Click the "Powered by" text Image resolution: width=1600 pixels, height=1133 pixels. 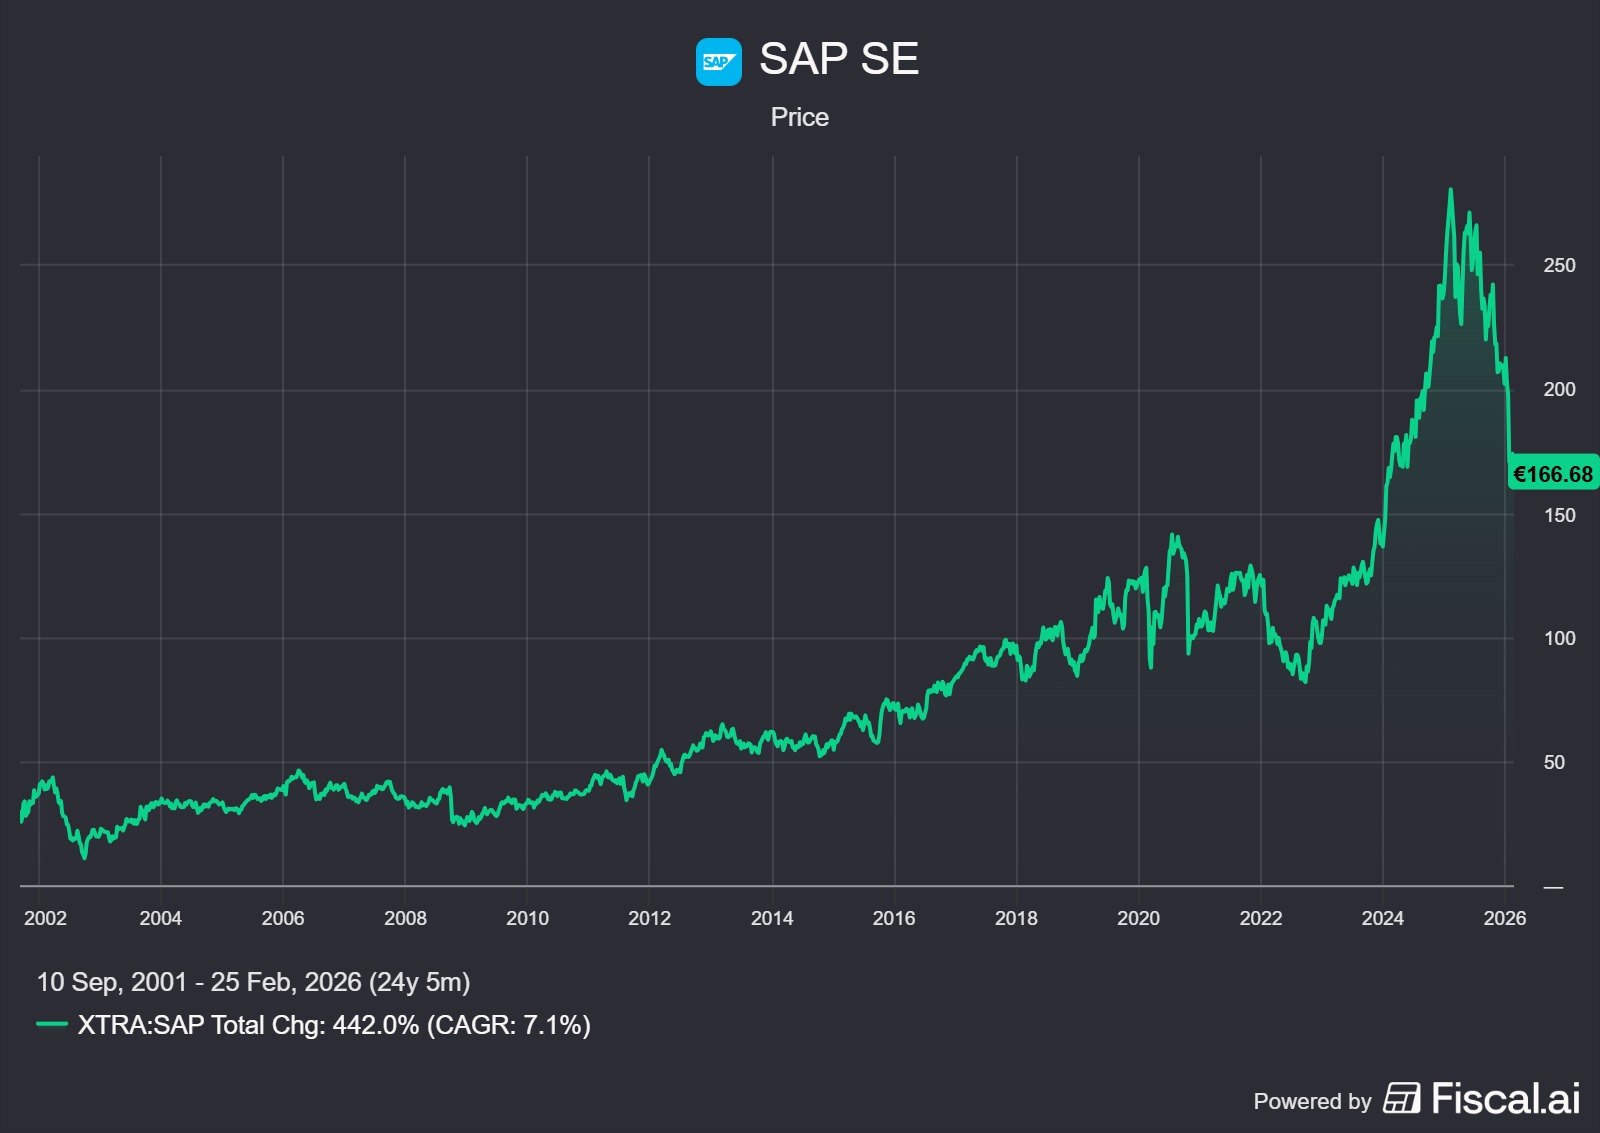click(x=1312, y=1101)
